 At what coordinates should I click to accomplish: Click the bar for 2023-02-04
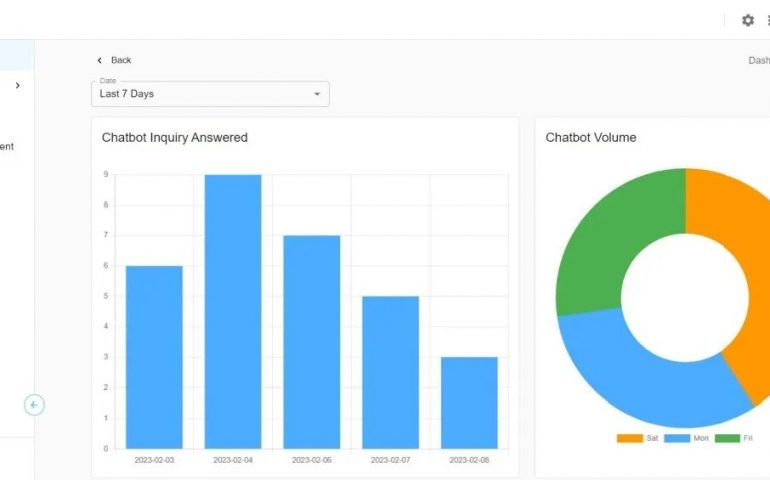(x=233, y=311)
